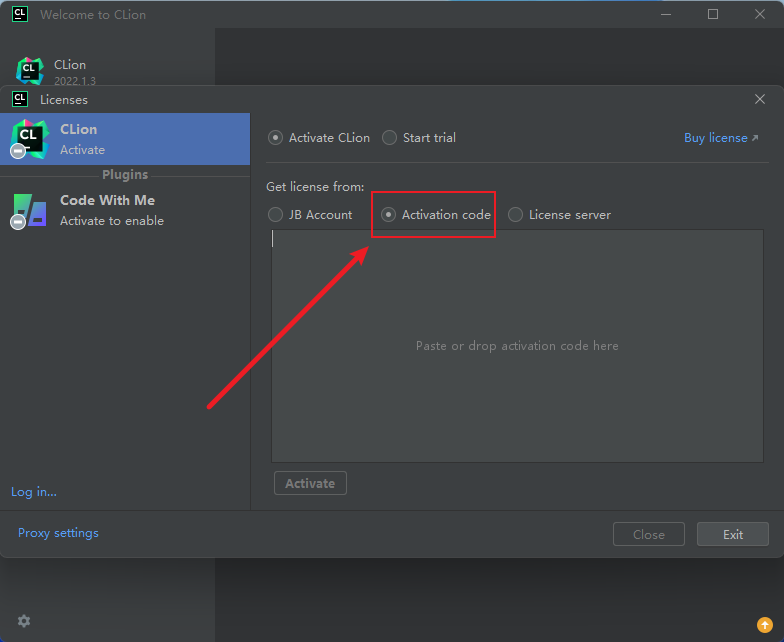The image size is (784, 642).
Task: Click the Log in... link
Action: tap(34, 492)
